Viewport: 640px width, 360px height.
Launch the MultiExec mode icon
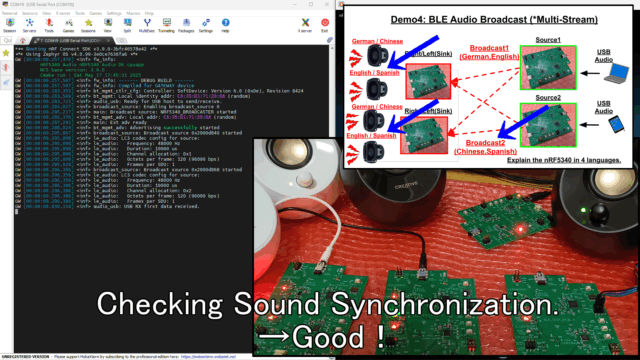tap(147, 25)
